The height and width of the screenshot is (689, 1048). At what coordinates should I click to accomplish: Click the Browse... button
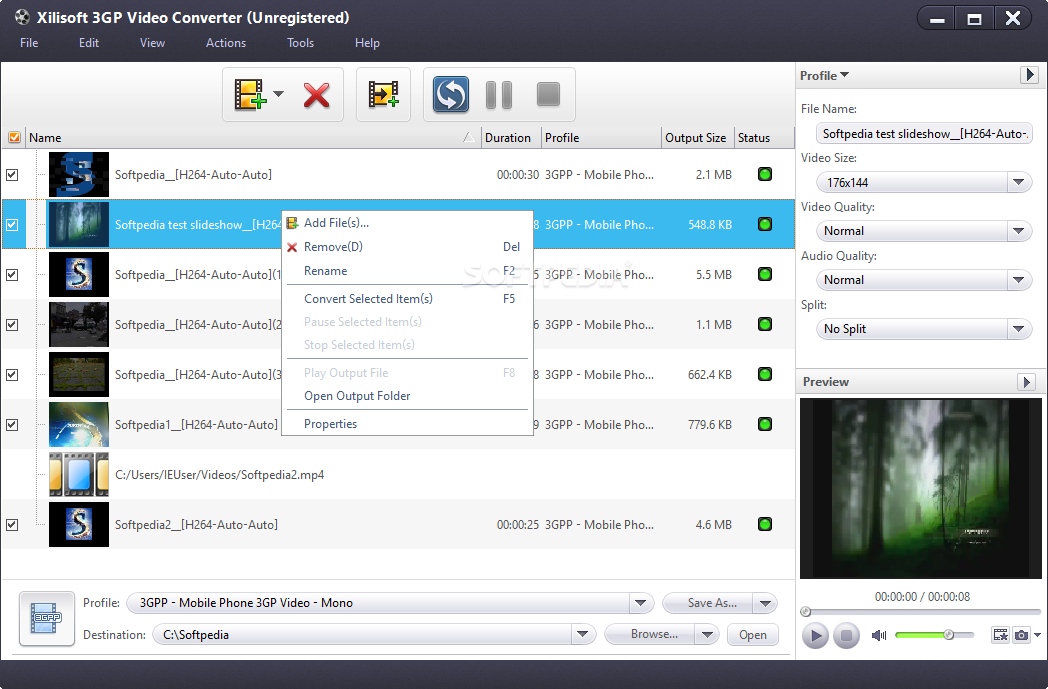click(x=650, y=634)
